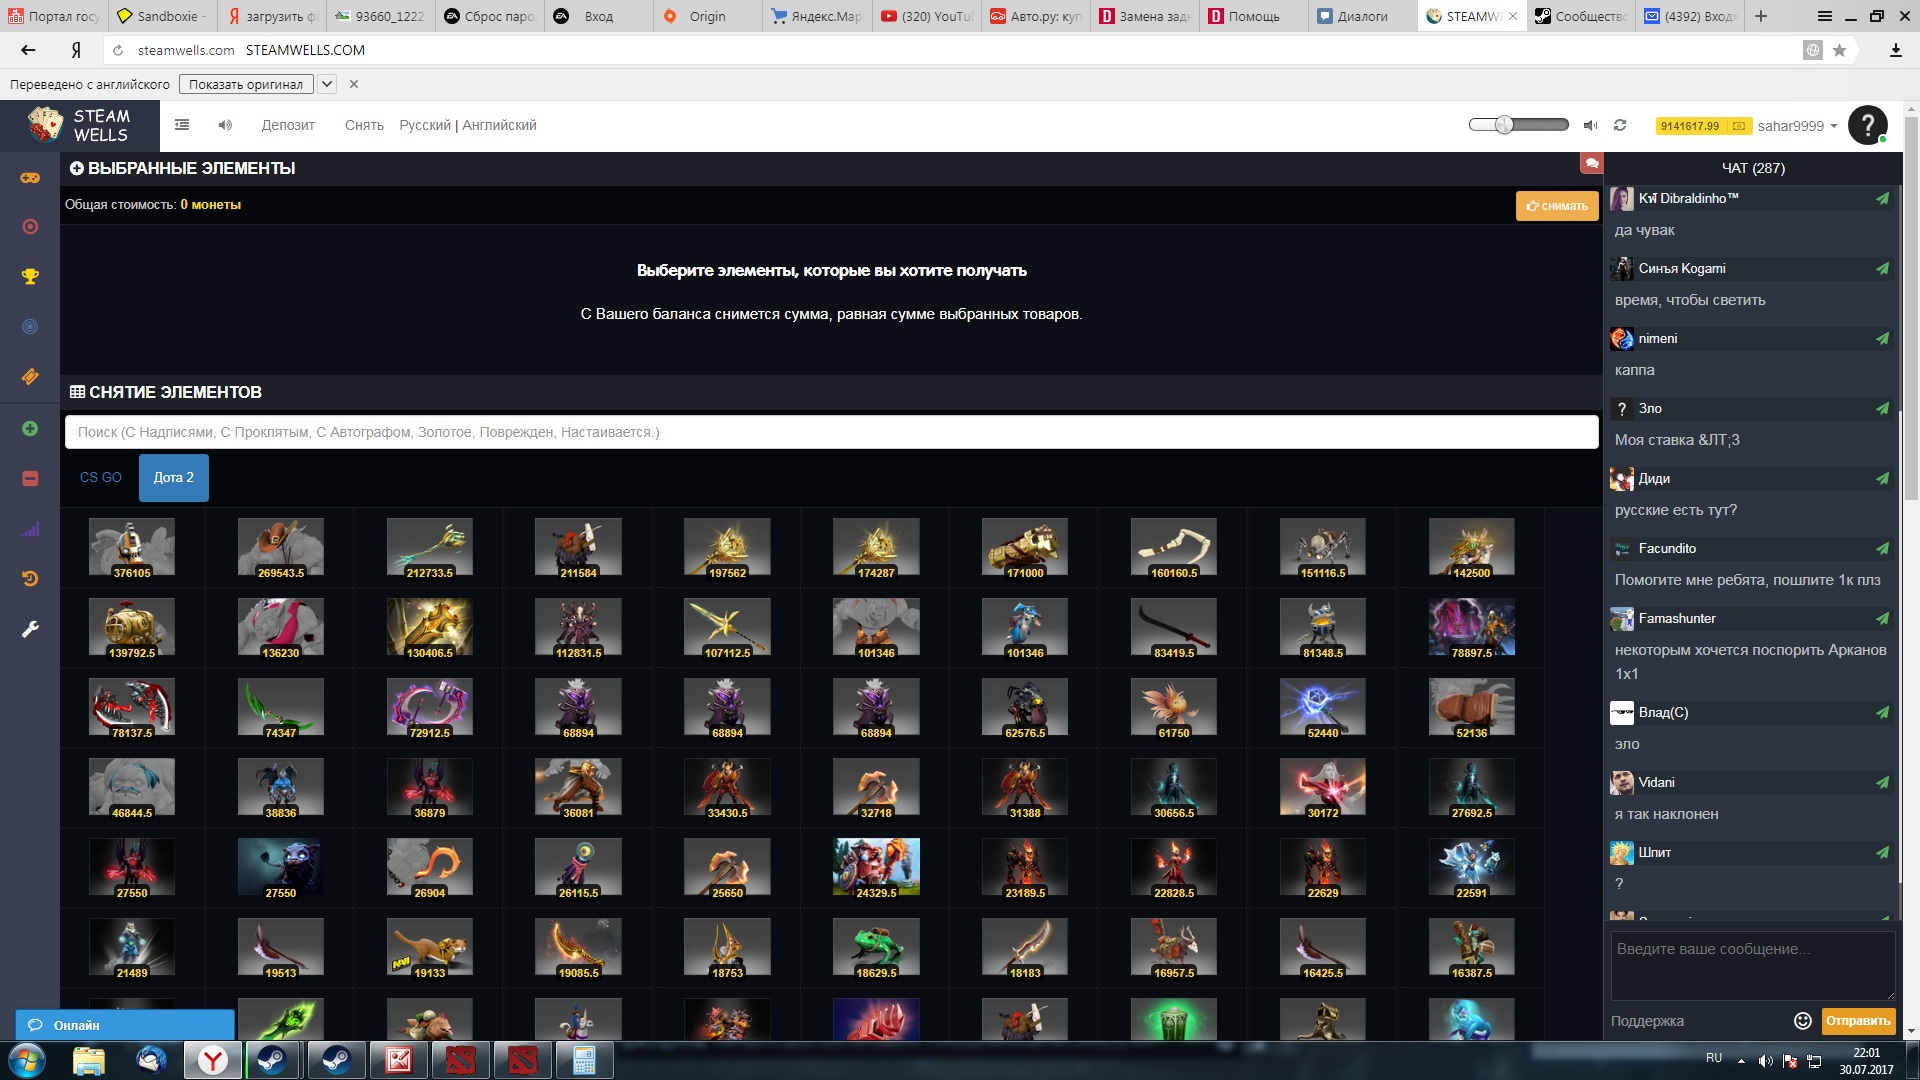The image size is (1920, 1080).
Task: Select the item priced 139792.5
Action: (x=132, y=627)
